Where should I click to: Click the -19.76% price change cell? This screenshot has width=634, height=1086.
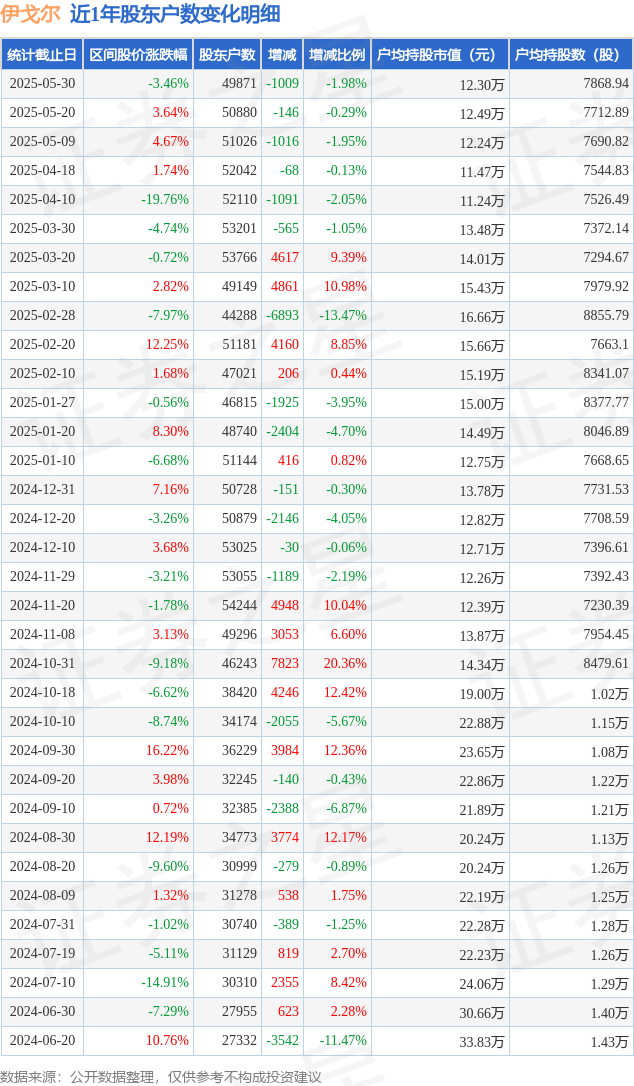click(165, 199)
